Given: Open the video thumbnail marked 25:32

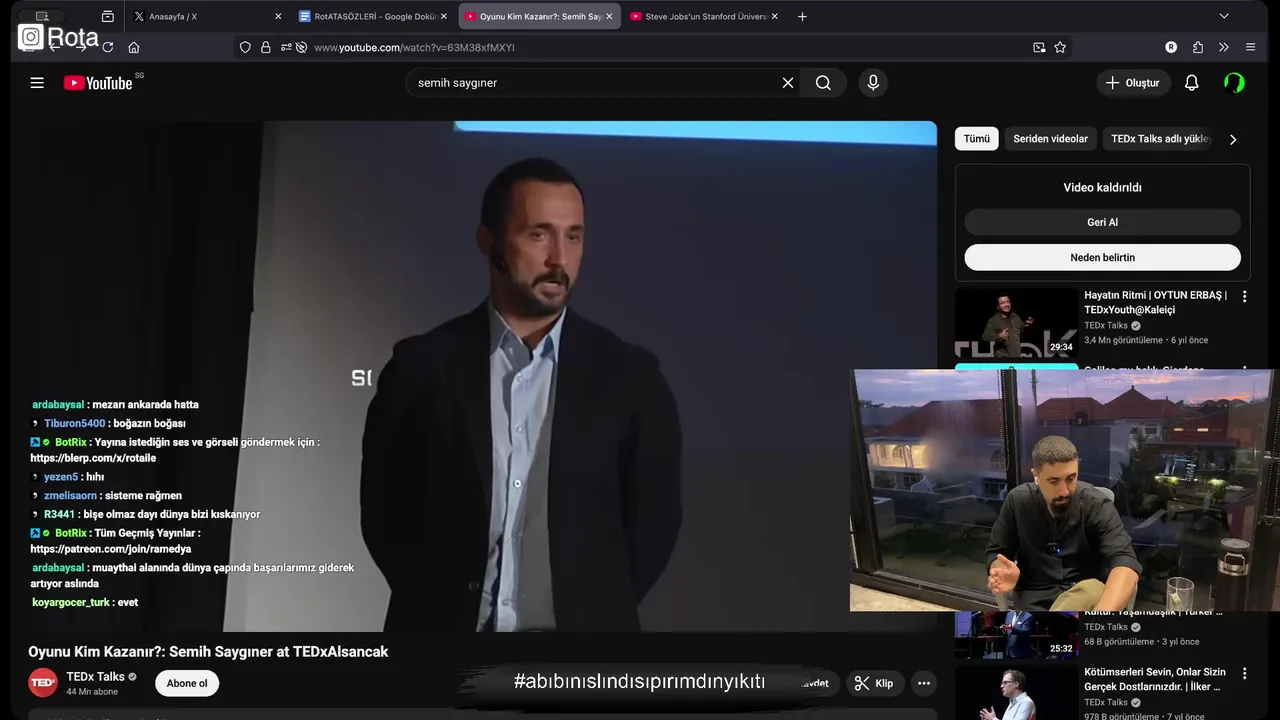Looking at the screenshot, I should coord(1016,634).
